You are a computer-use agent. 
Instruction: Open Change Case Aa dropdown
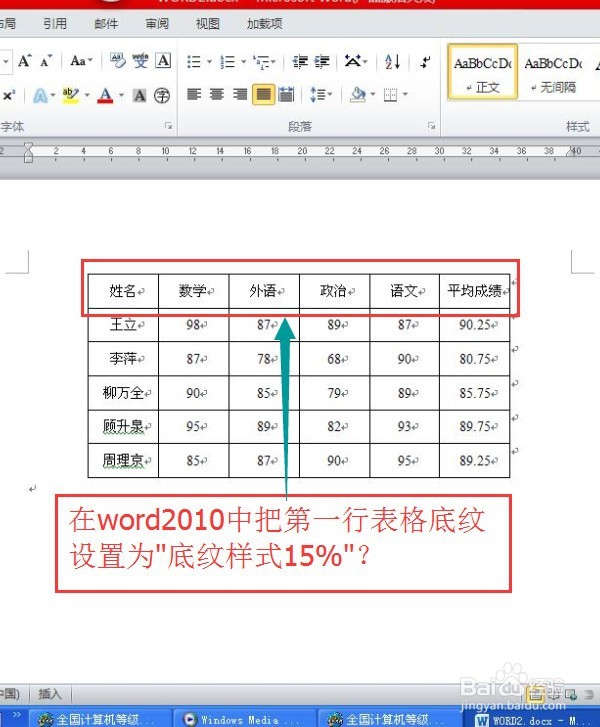pos(82,61)
